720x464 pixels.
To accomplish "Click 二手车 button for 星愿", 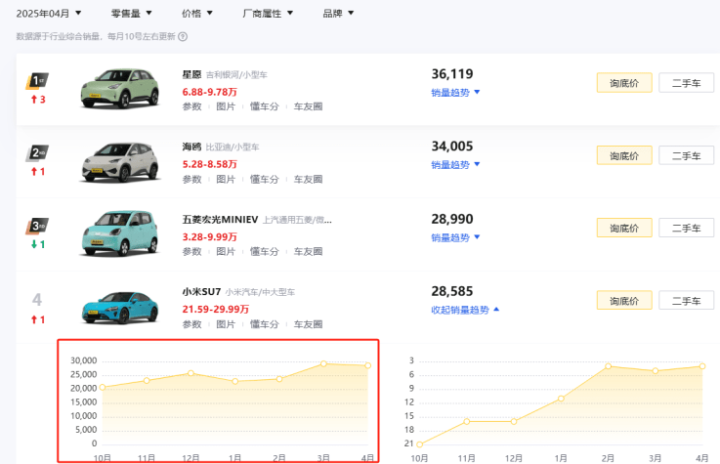I will [x=686, y=83].
